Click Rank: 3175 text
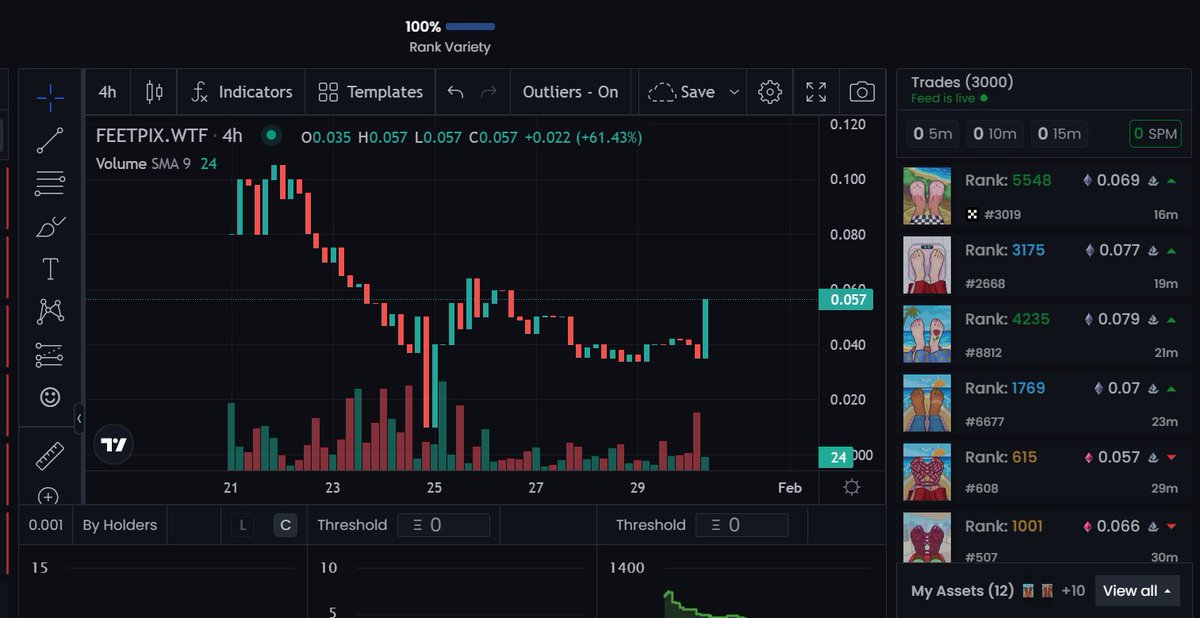 click(1005, 250)
